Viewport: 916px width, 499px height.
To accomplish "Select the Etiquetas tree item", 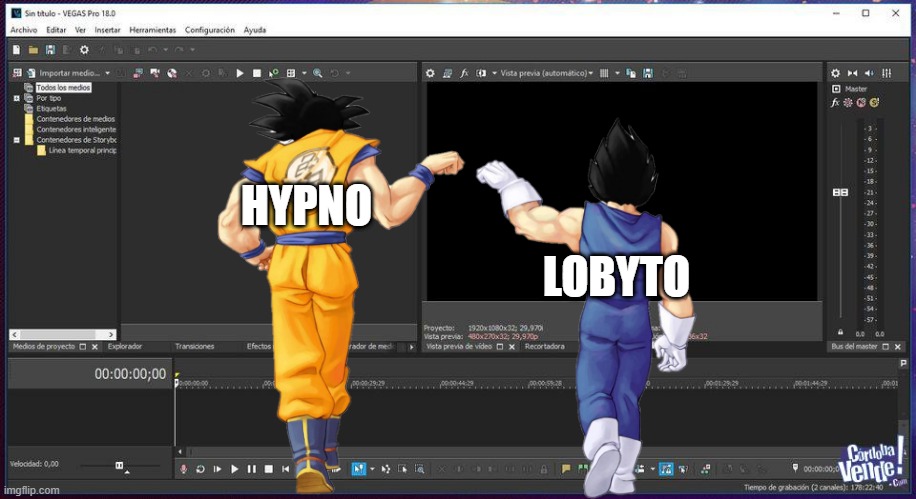I will point(51,109).
